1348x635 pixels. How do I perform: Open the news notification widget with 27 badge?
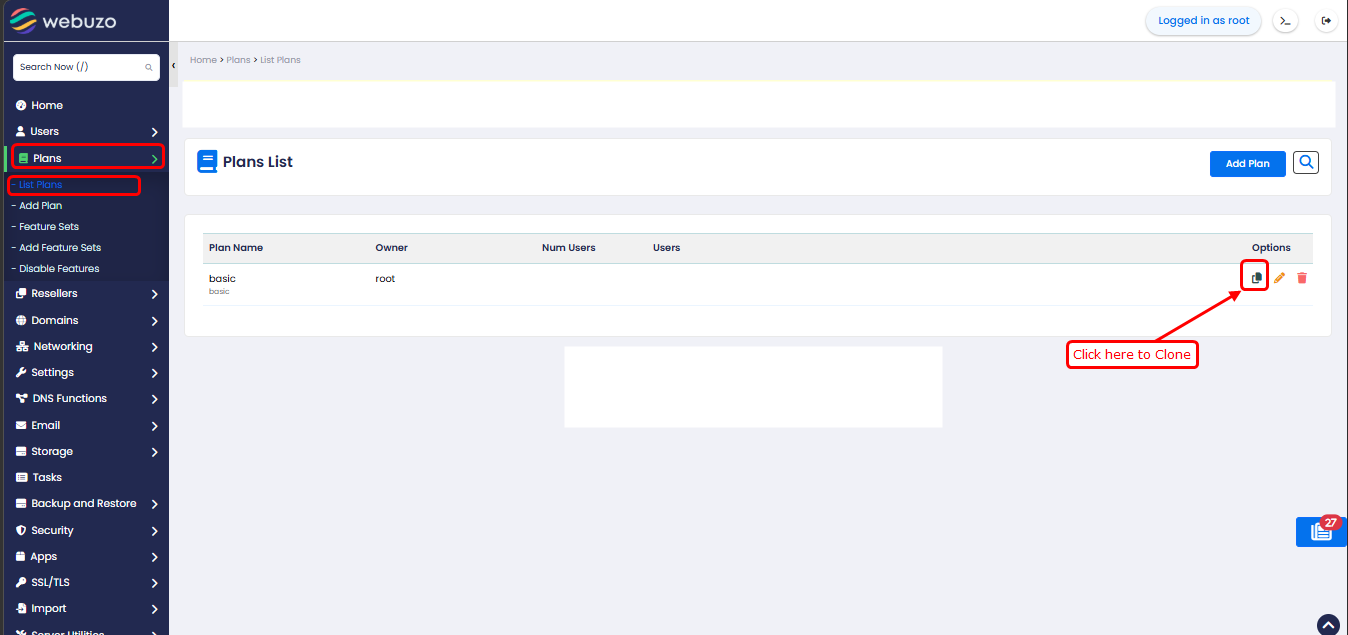1321,532
